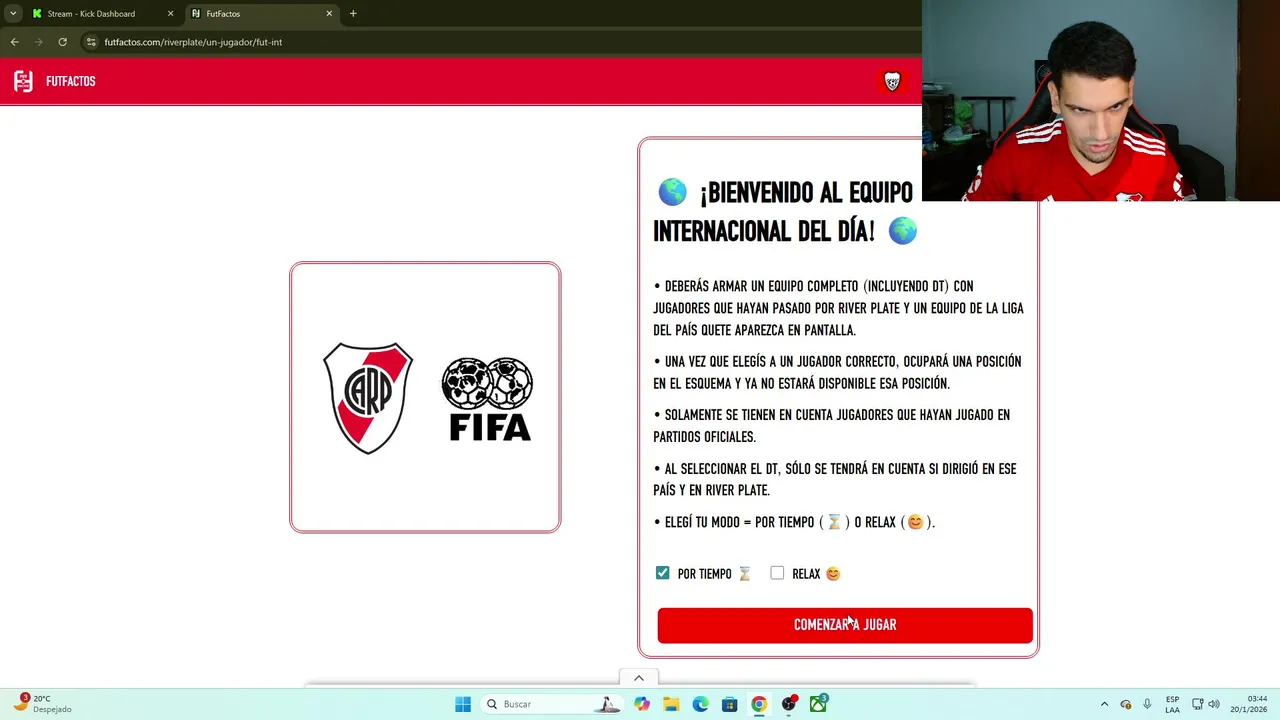Open network settings tray icon

1198,704
